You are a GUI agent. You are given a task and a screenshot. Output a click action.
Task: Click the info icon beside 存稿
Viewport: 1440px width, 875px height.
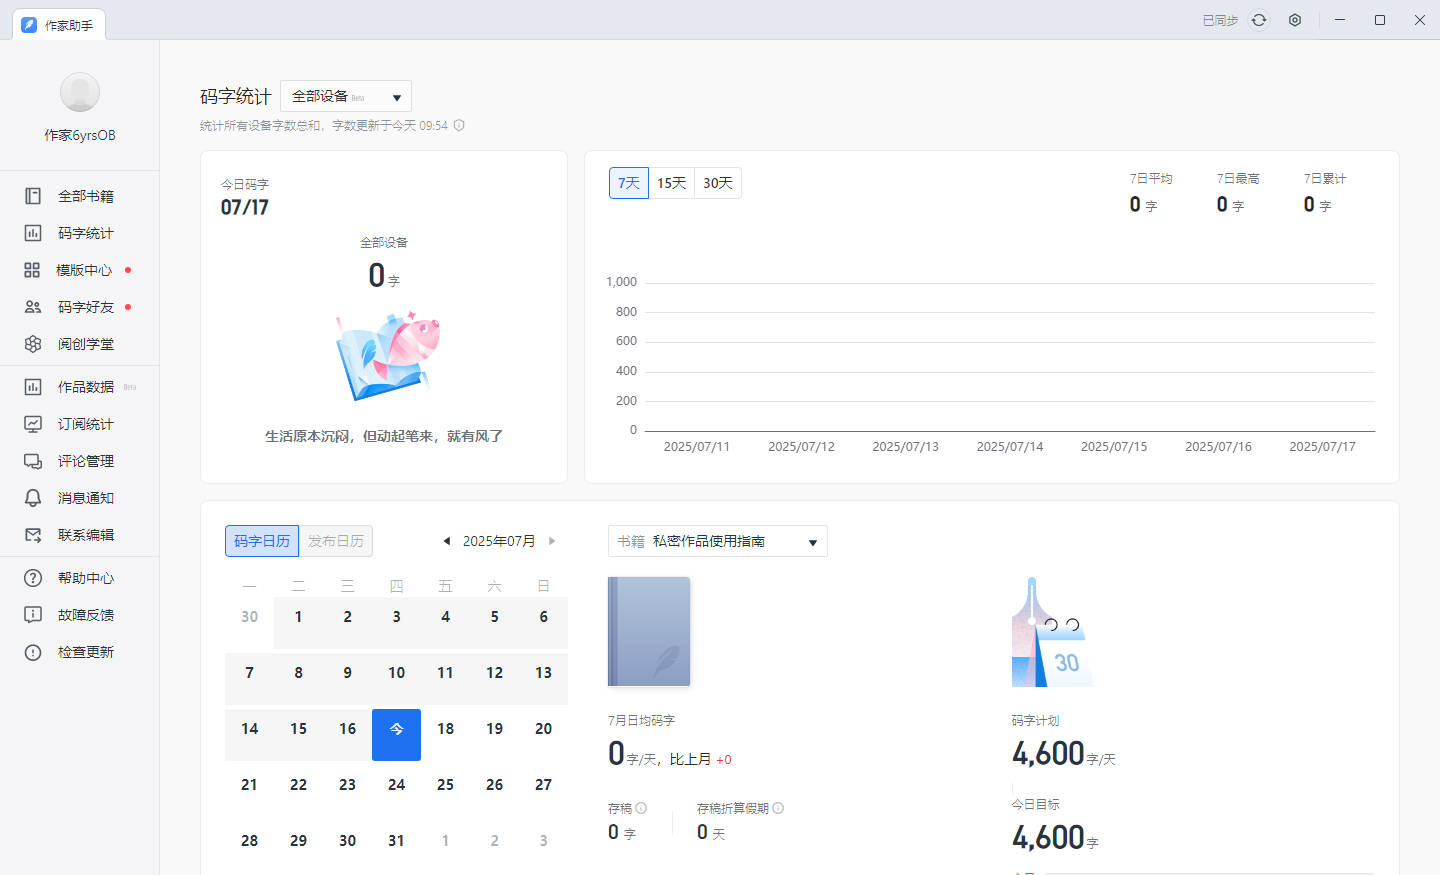click(x=641, y=808)
